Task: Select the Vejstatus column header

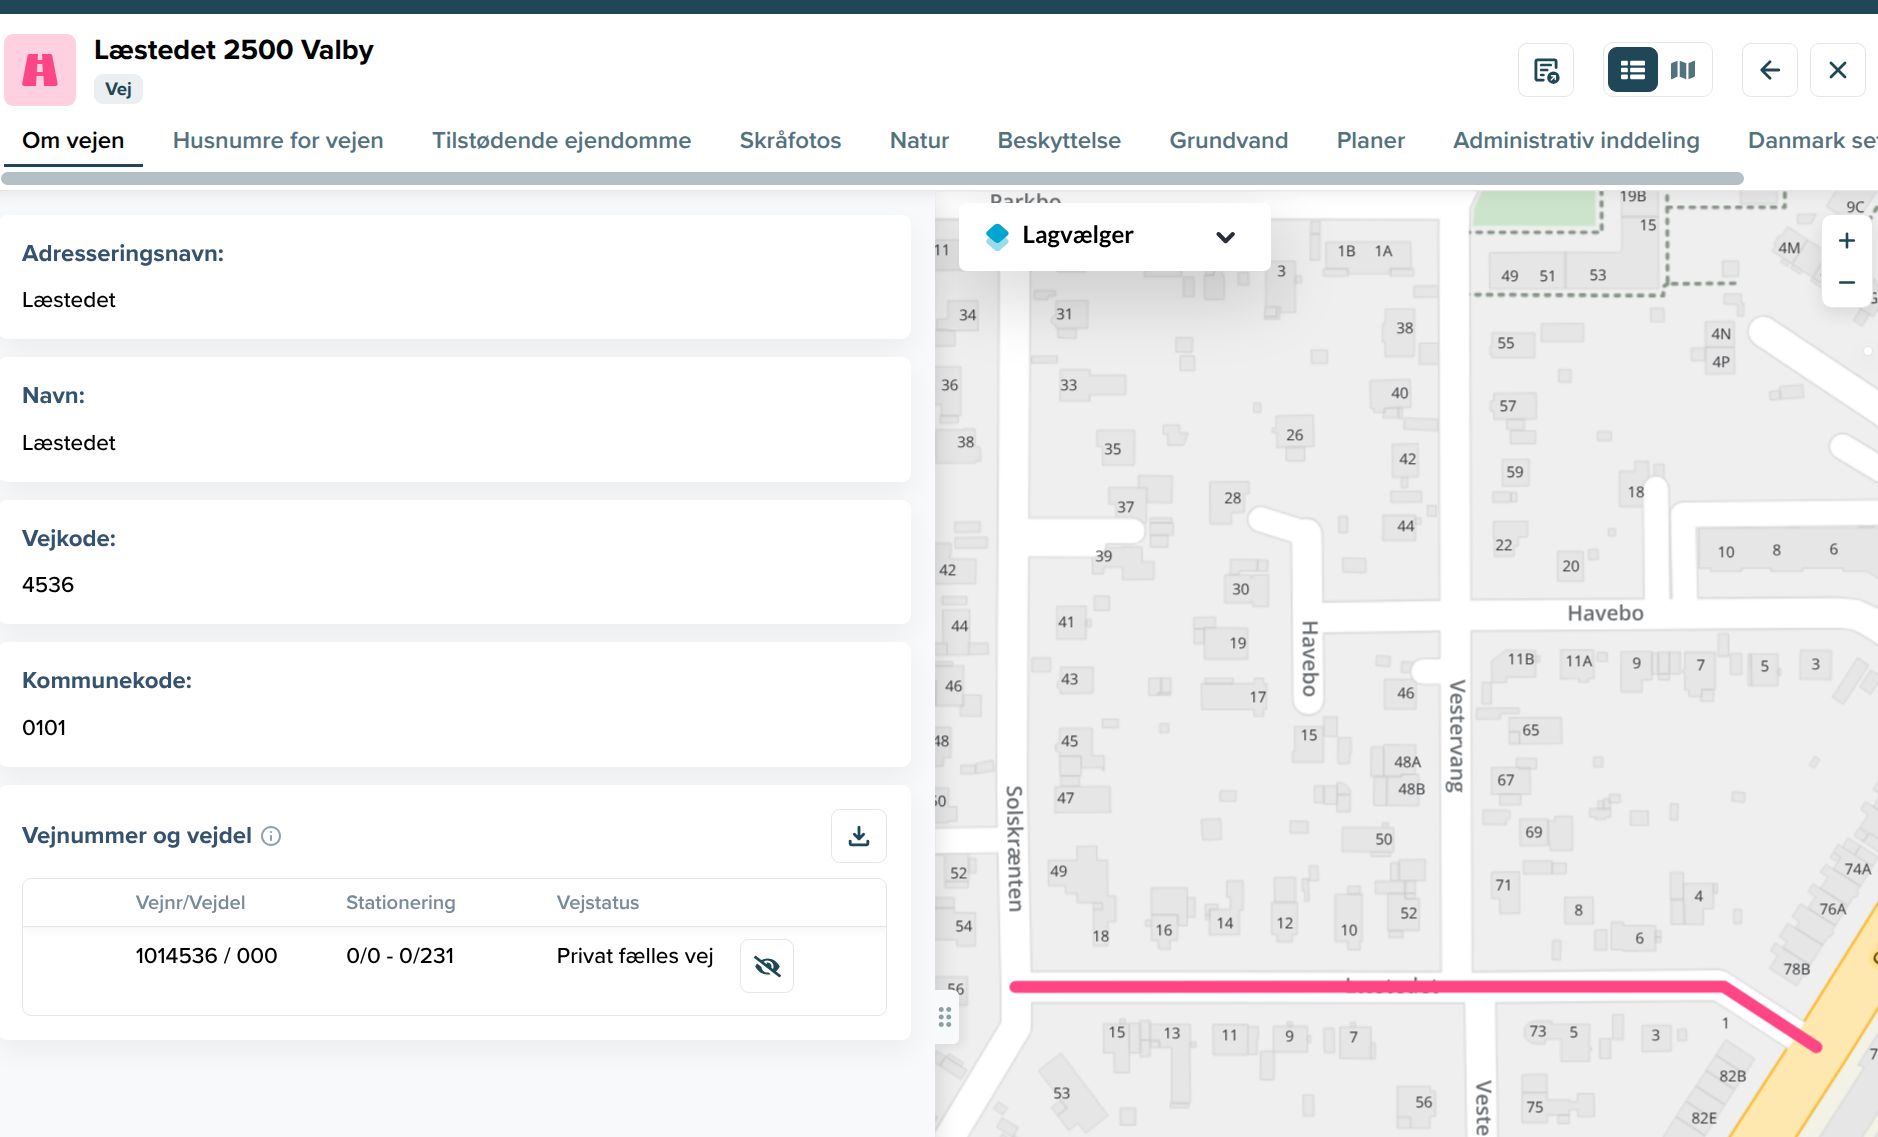Action: (x=598, y=902)
